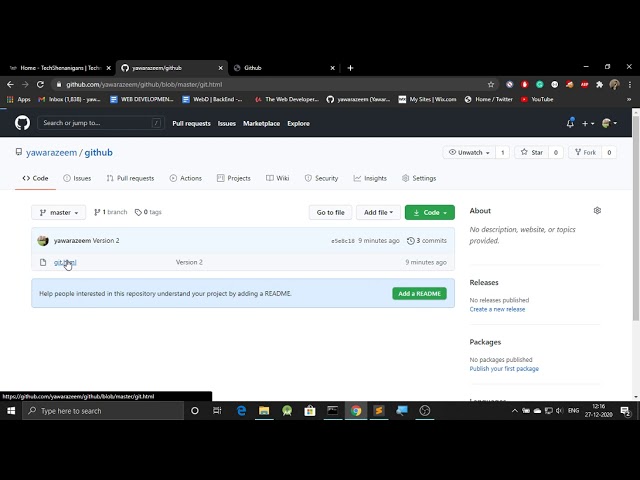The height and width of the screenshot is (480, 640).
Task: Open the master branch dropdown
Action: [x=59, y=212]
